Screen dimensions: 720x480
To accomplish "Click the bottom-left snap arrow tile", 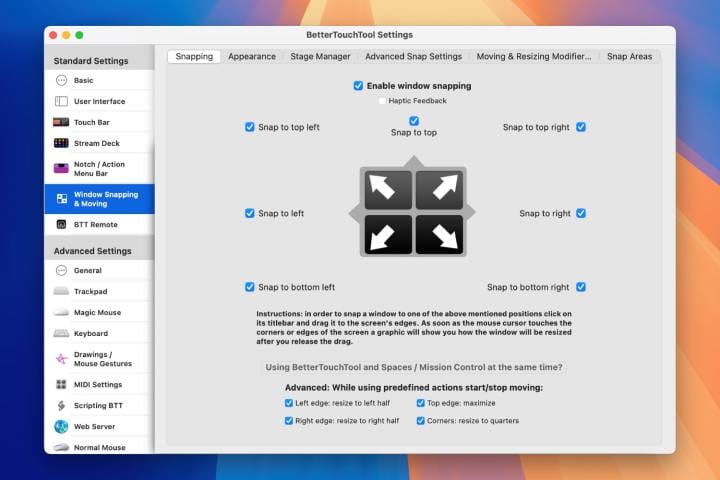I will (388, 235).
